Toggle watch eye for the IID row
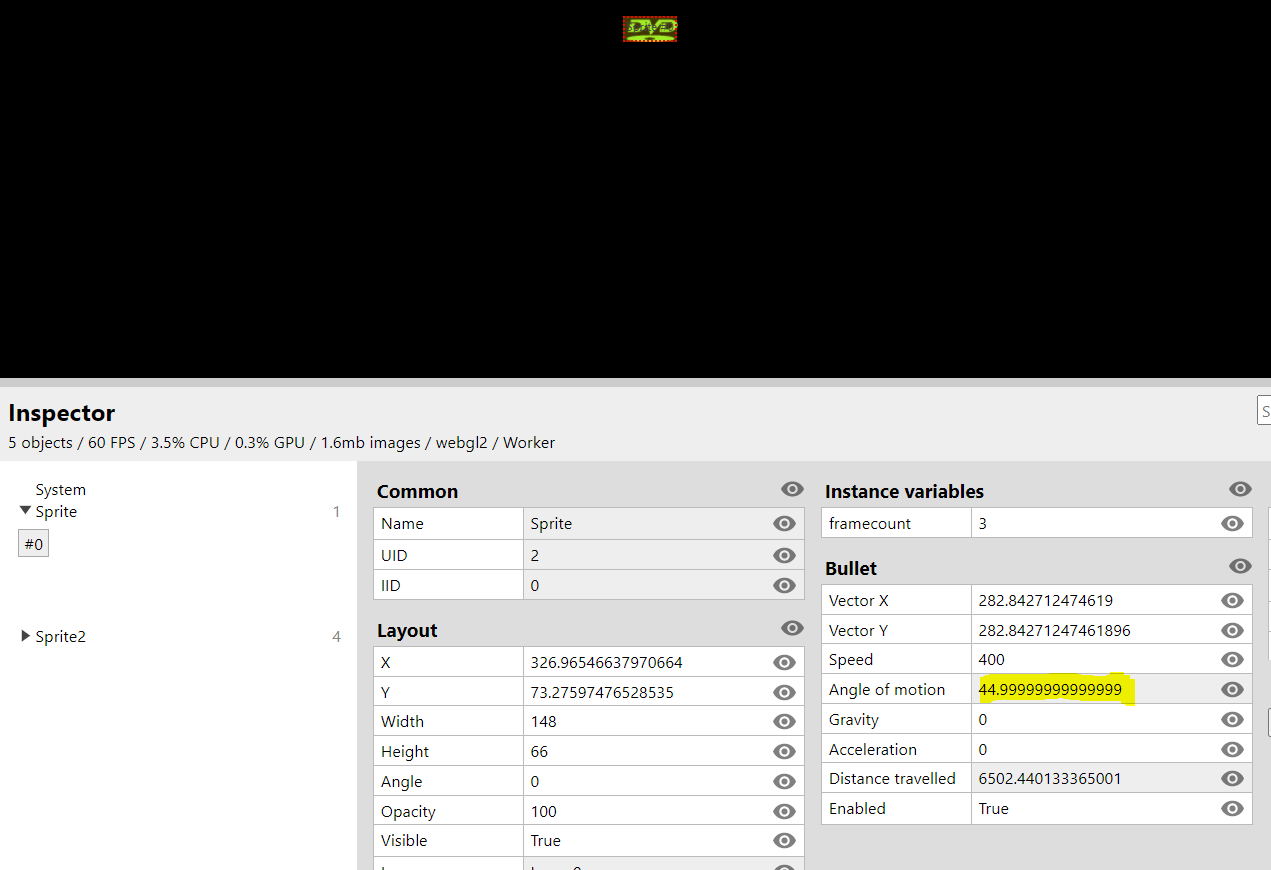 [784, 585]
